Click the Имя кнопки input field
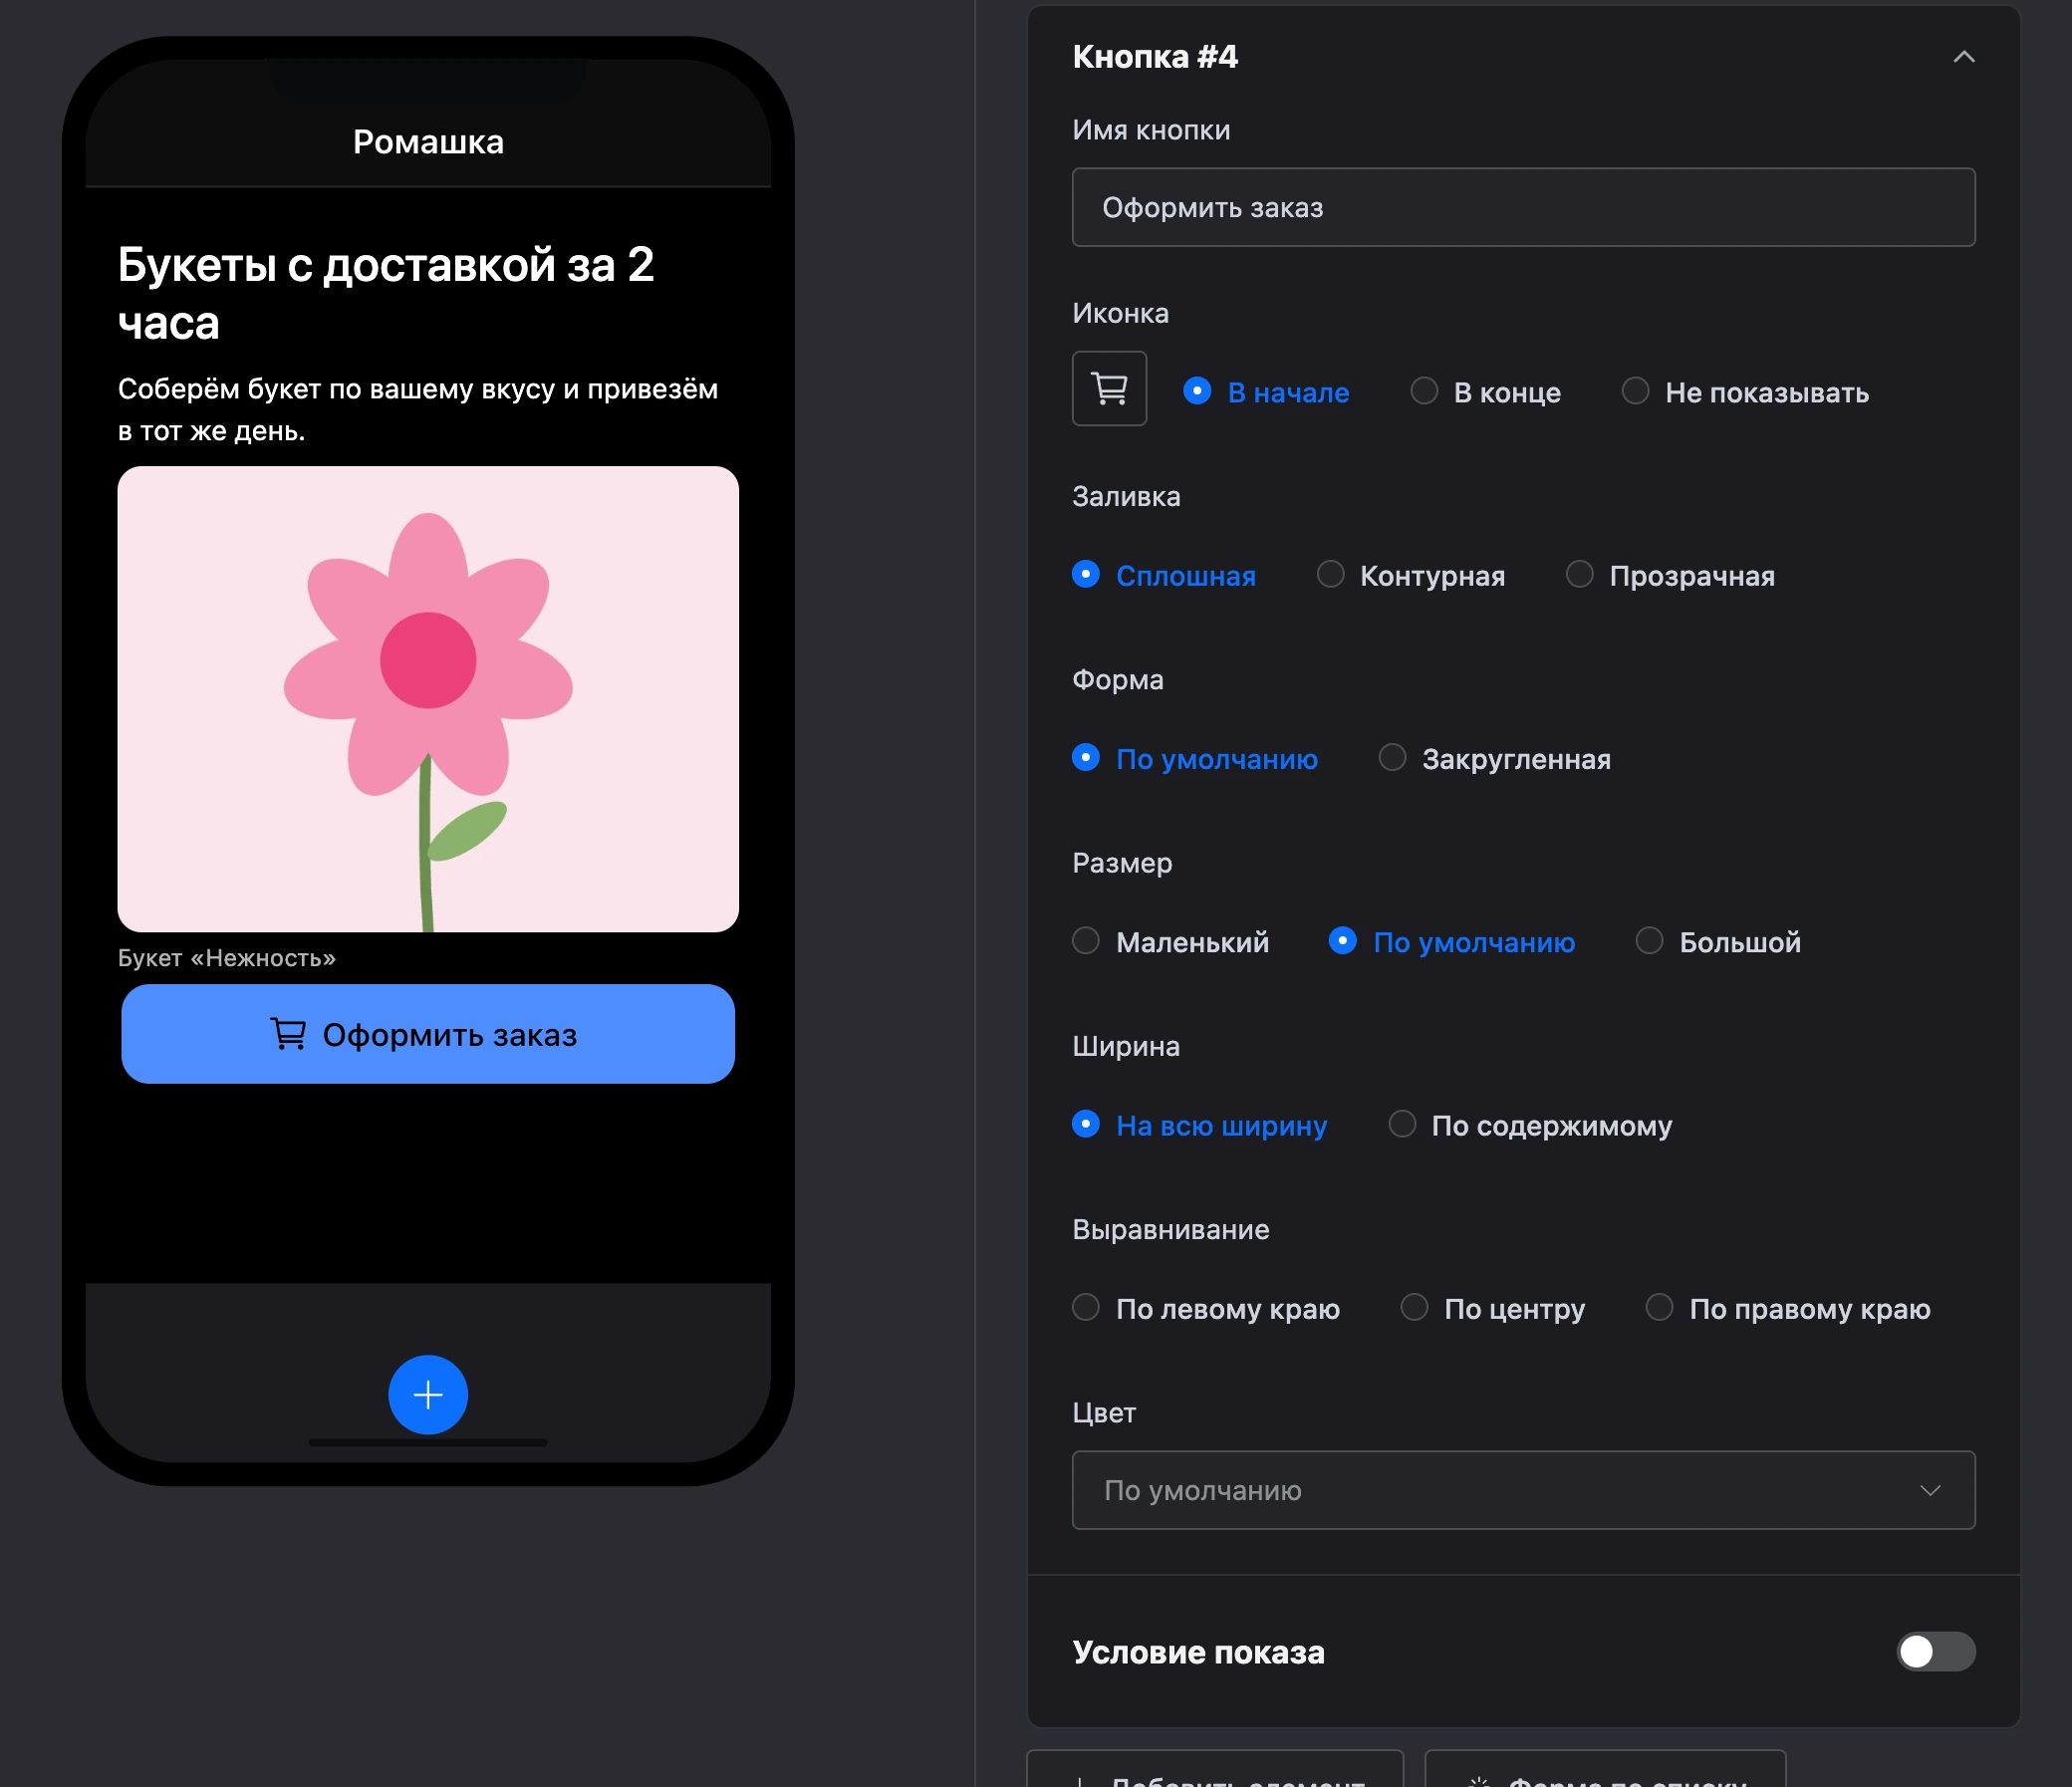Viewport: 2072px width, 1787px height. [x=1523, y=207]
